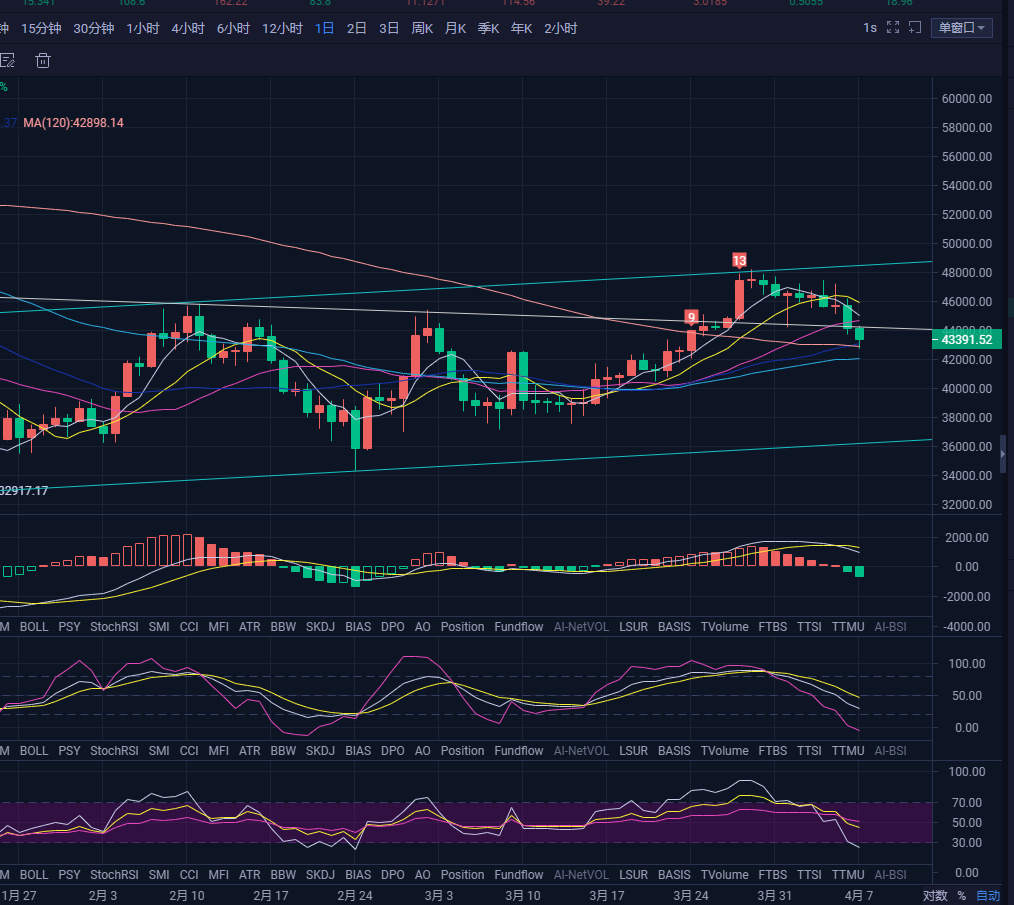1014x905 pixels.
Task: Open the 单窗口 window layout dropdown
Action: pos(962,28)
